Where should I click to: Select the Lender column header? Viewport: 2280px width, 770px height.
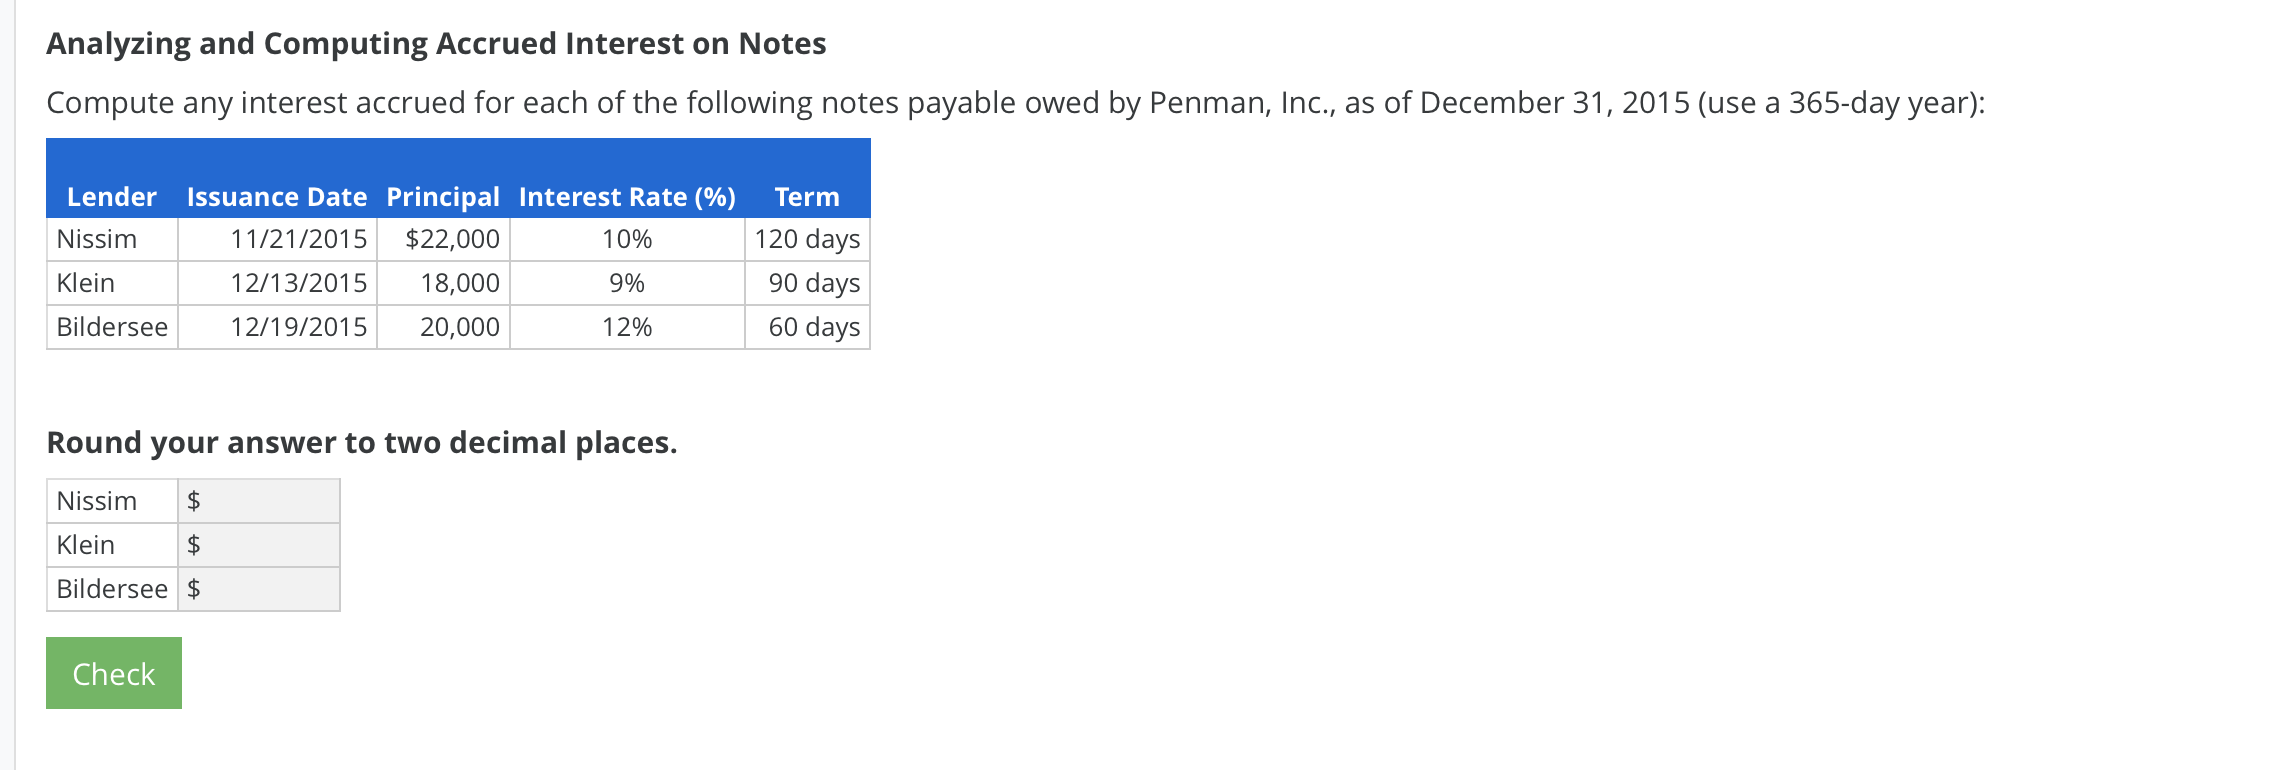(111, 196)
